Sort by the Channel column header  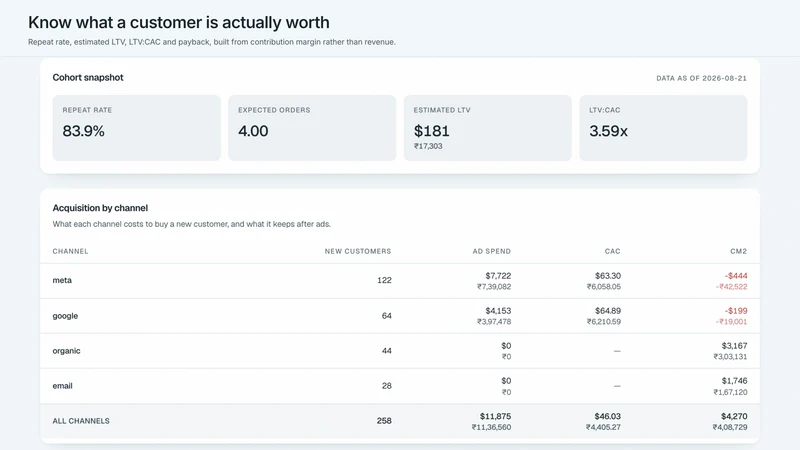click(x=70, y=251)
